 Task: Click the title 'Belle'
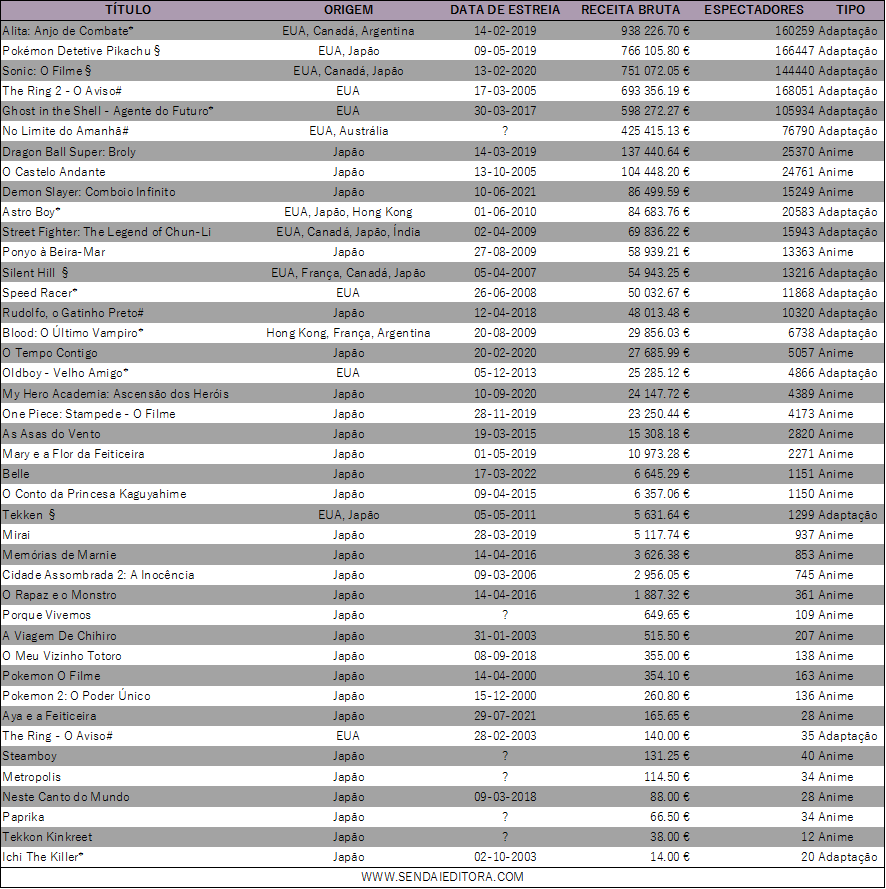pyautogui.click(x=16, y=474)
